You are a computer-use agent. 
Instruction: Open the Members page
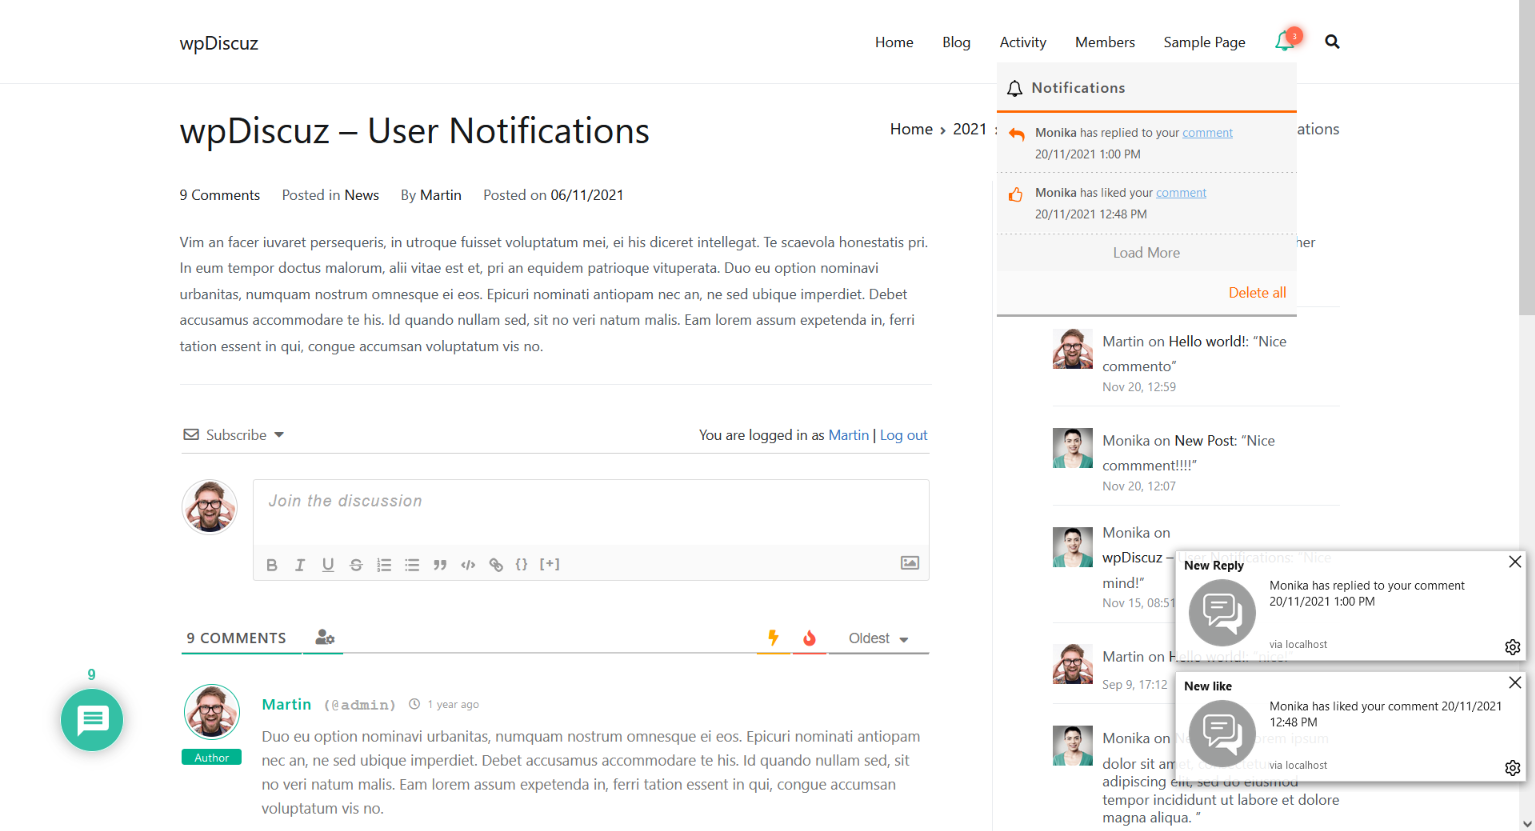click(x=1104, y=42)
